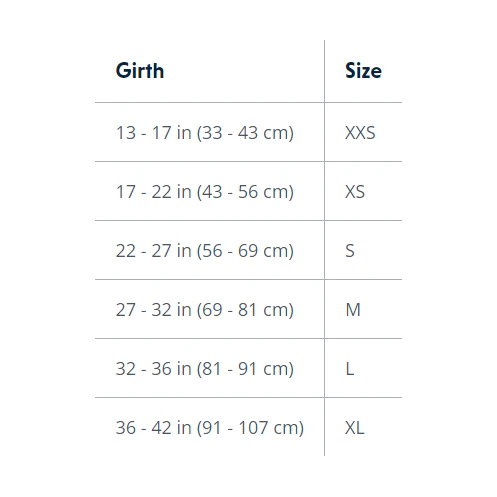The image size is (497, 497).
Task: Click the XL size cell
Action: coord(363,427)
